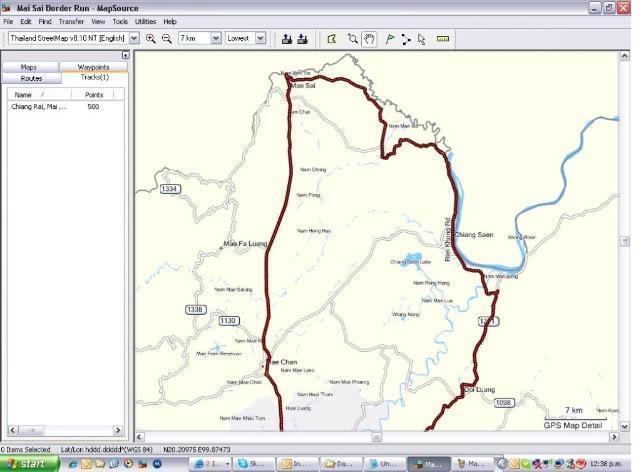Open the Windows start button

29,464
